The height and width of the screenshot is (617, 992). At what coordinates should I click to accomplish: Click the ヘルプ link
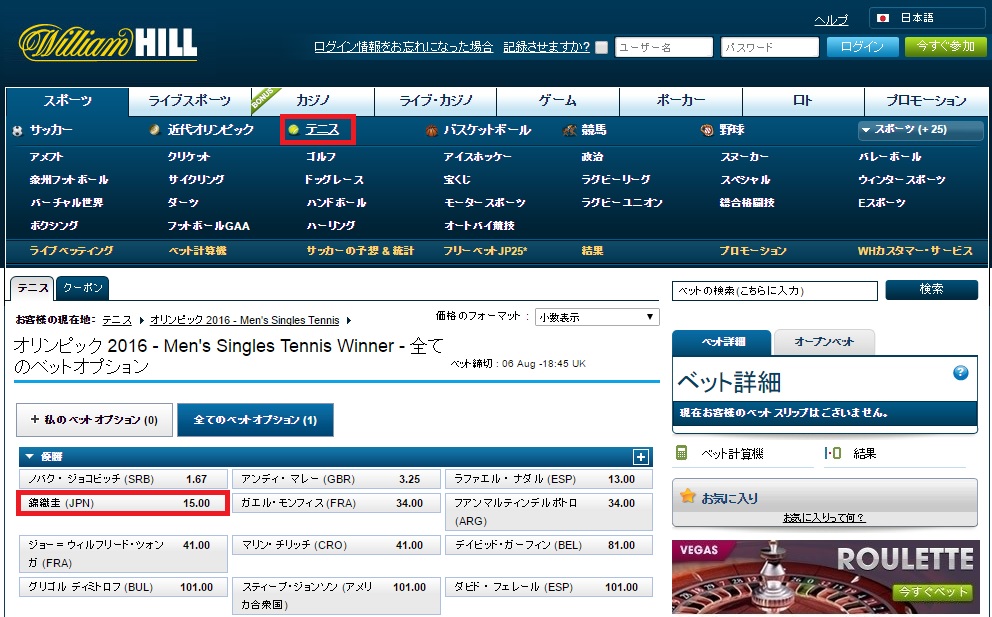tap(831, 21)
